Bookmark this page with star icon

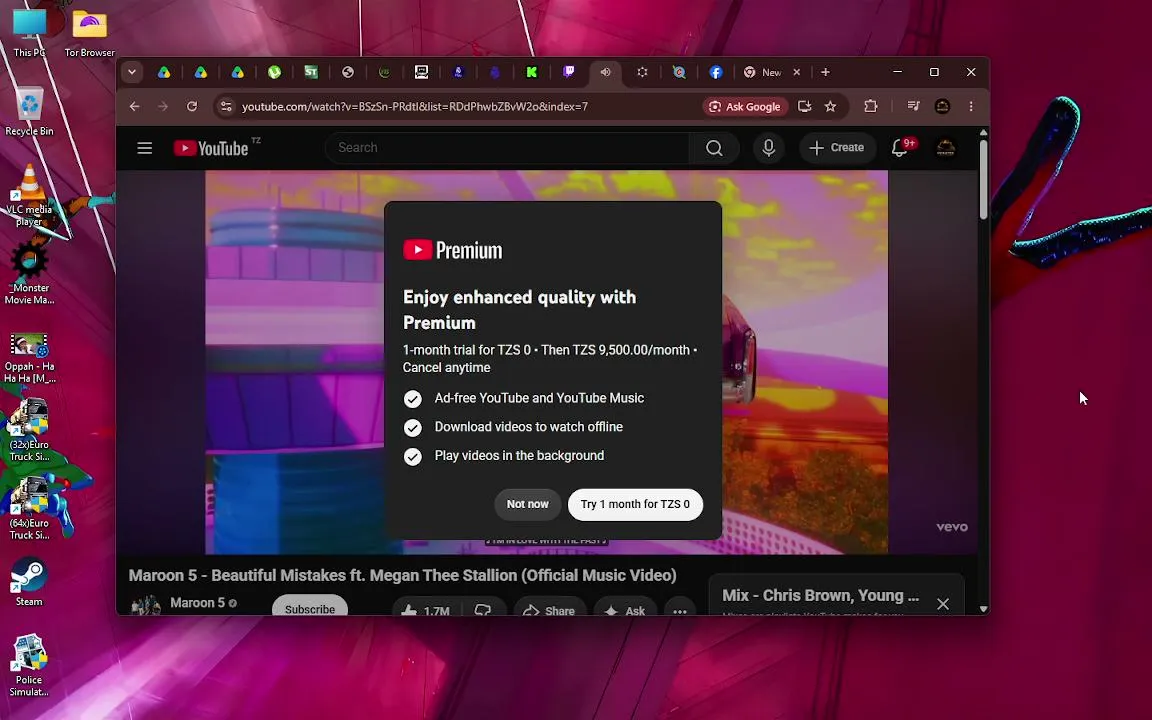(830, 107)
